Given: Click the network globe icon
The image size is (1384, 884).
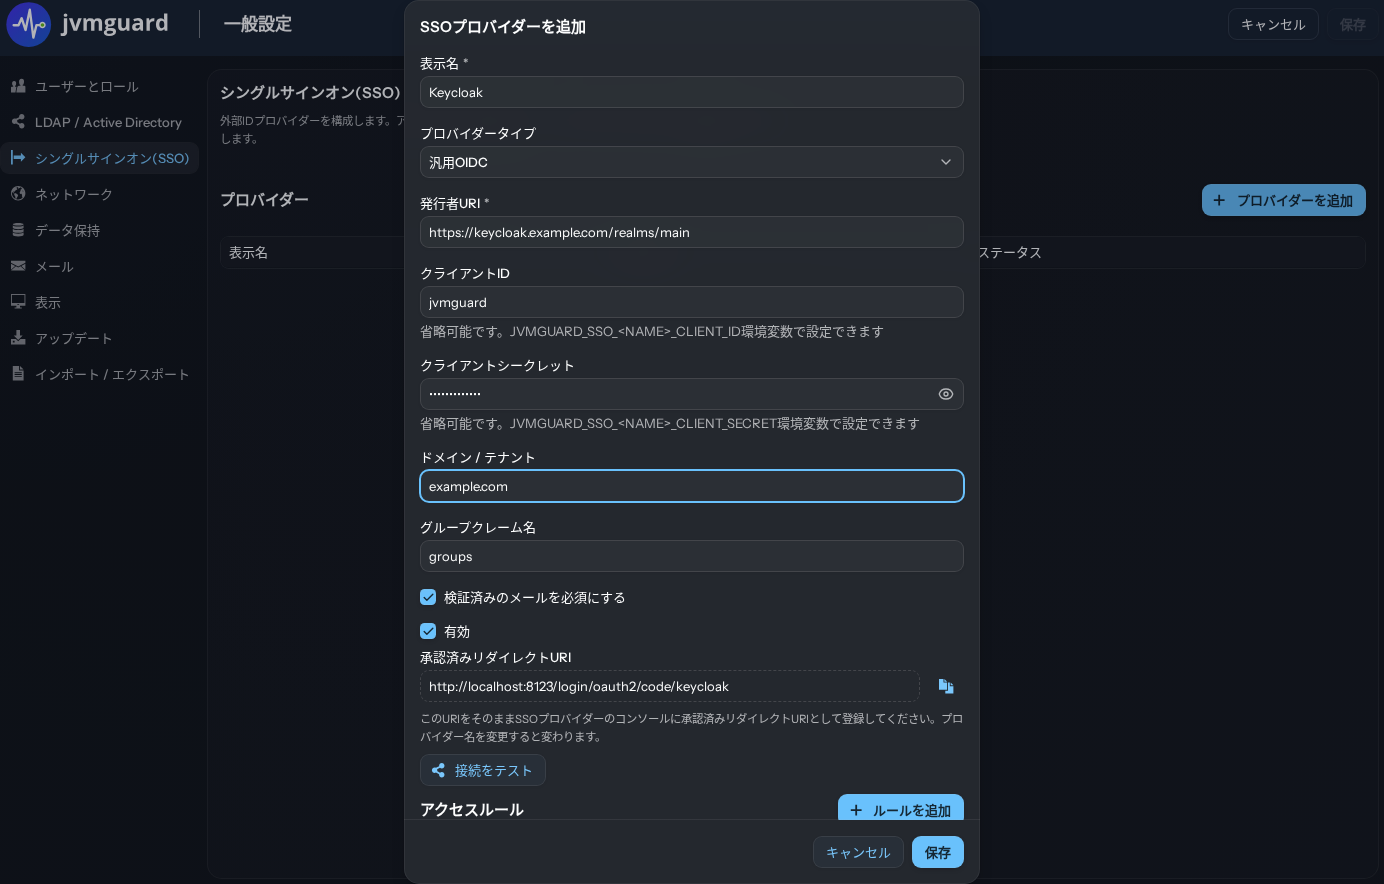Looking at the screenshot, I should click(18, 194).
